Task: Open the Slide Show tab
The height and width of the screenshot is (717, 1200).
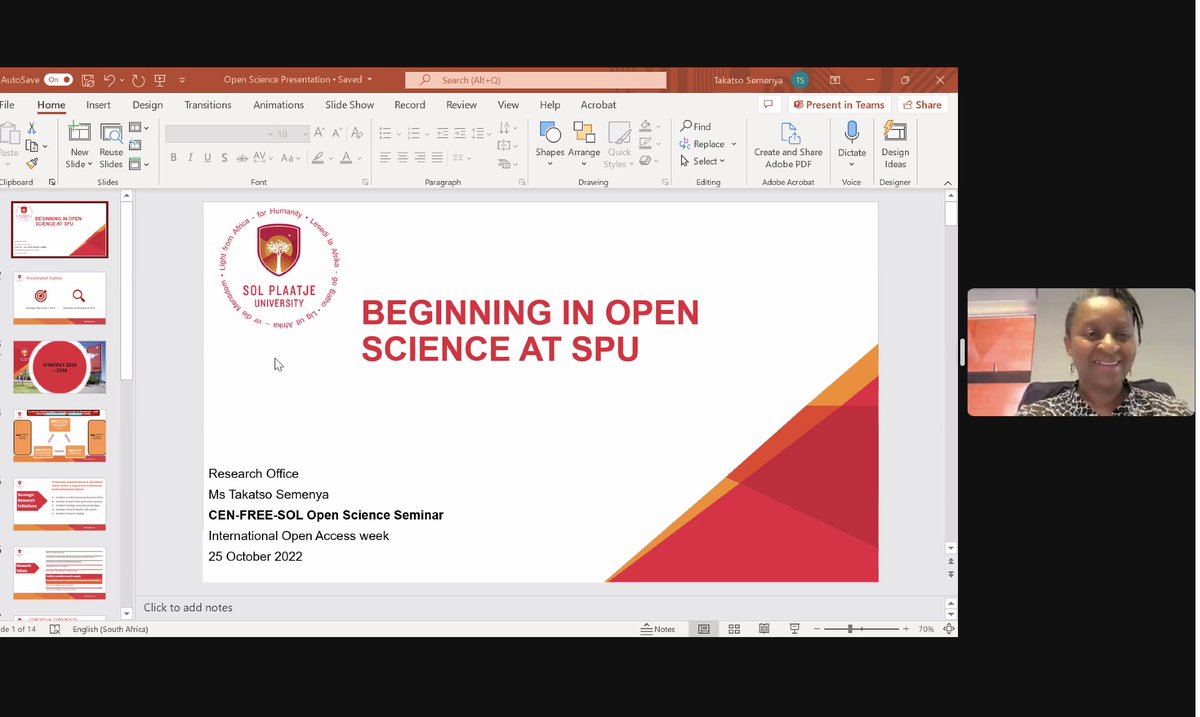Action: [x=350, y=105]
